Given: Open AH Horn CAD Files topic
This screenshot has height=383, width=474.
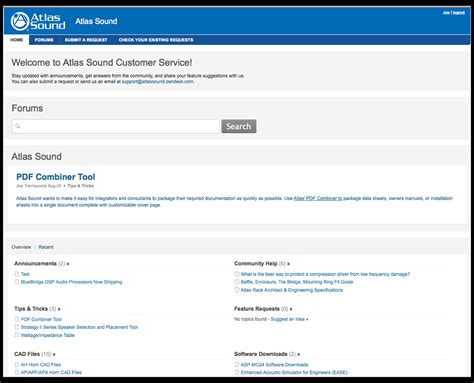Looking at the screenshot, I should coord(41,364).
